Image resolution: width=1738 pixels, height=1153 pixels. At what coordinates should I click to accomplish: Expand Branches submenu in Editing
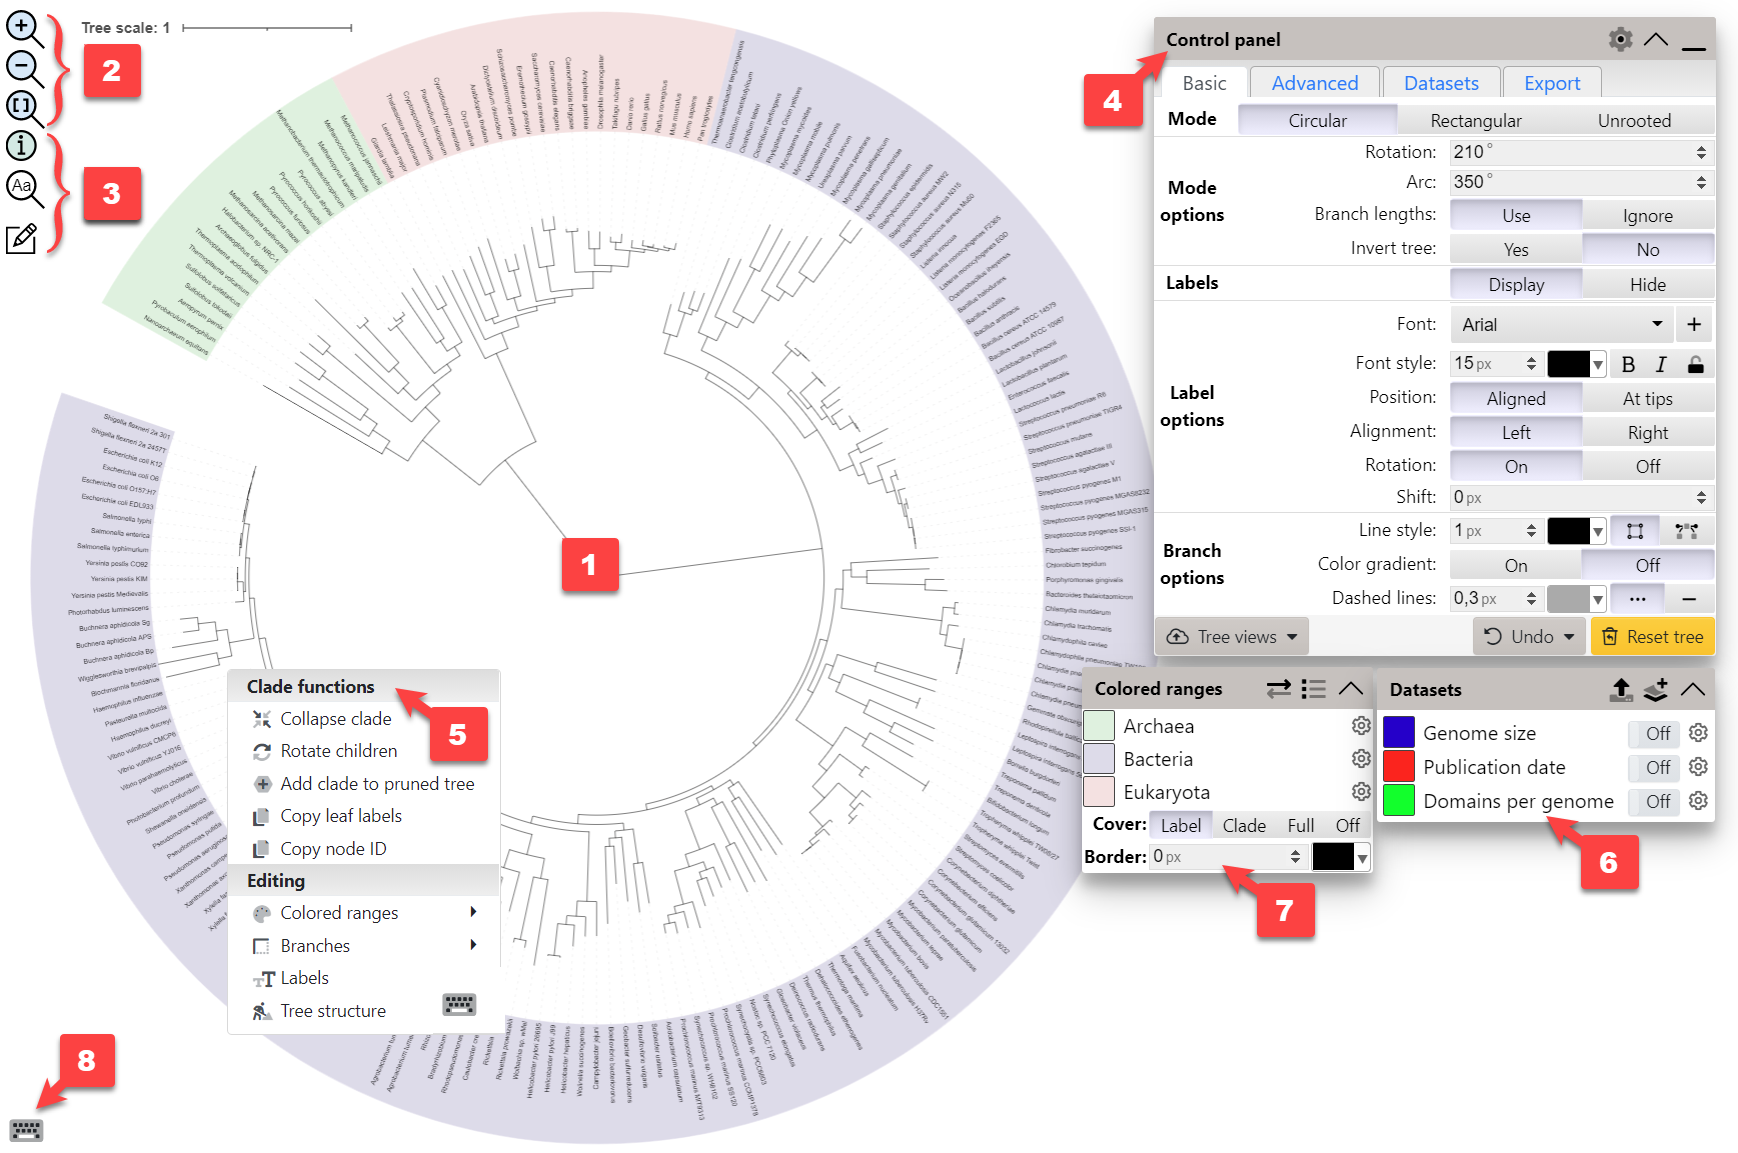pos(473,945)
